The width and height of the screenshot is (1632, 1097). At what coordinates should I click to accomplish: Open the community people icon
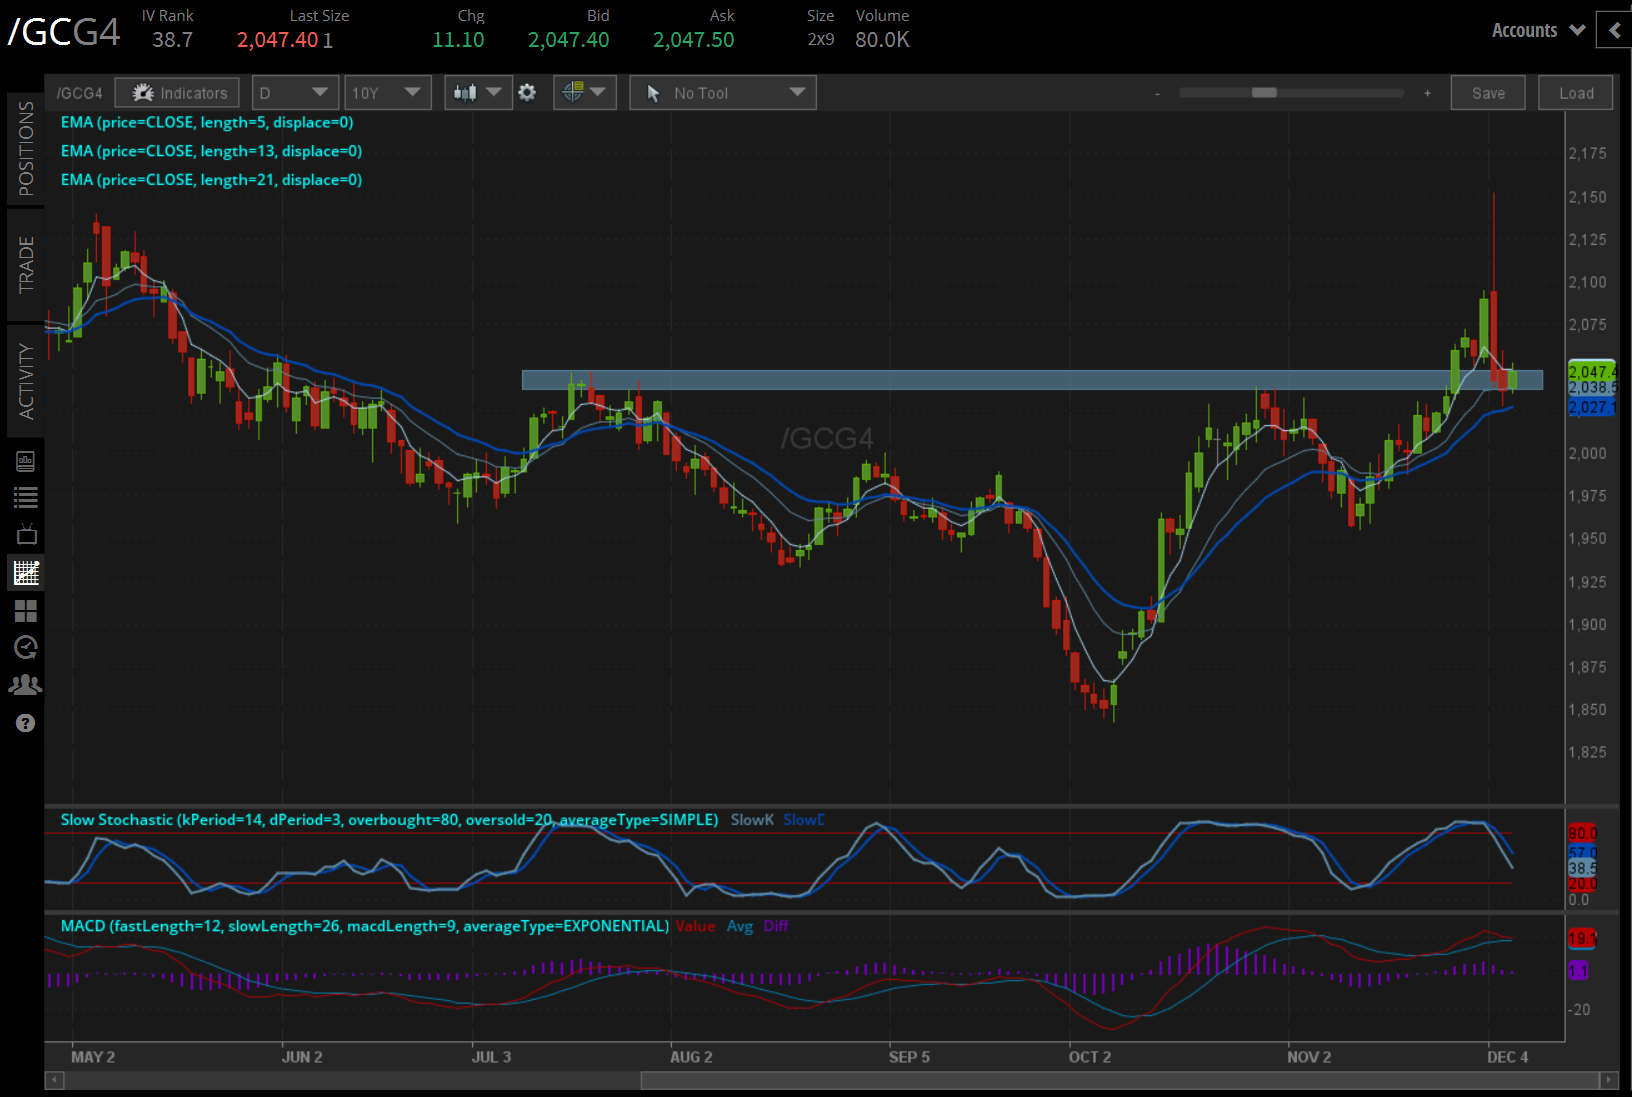[x=26, y=685]
